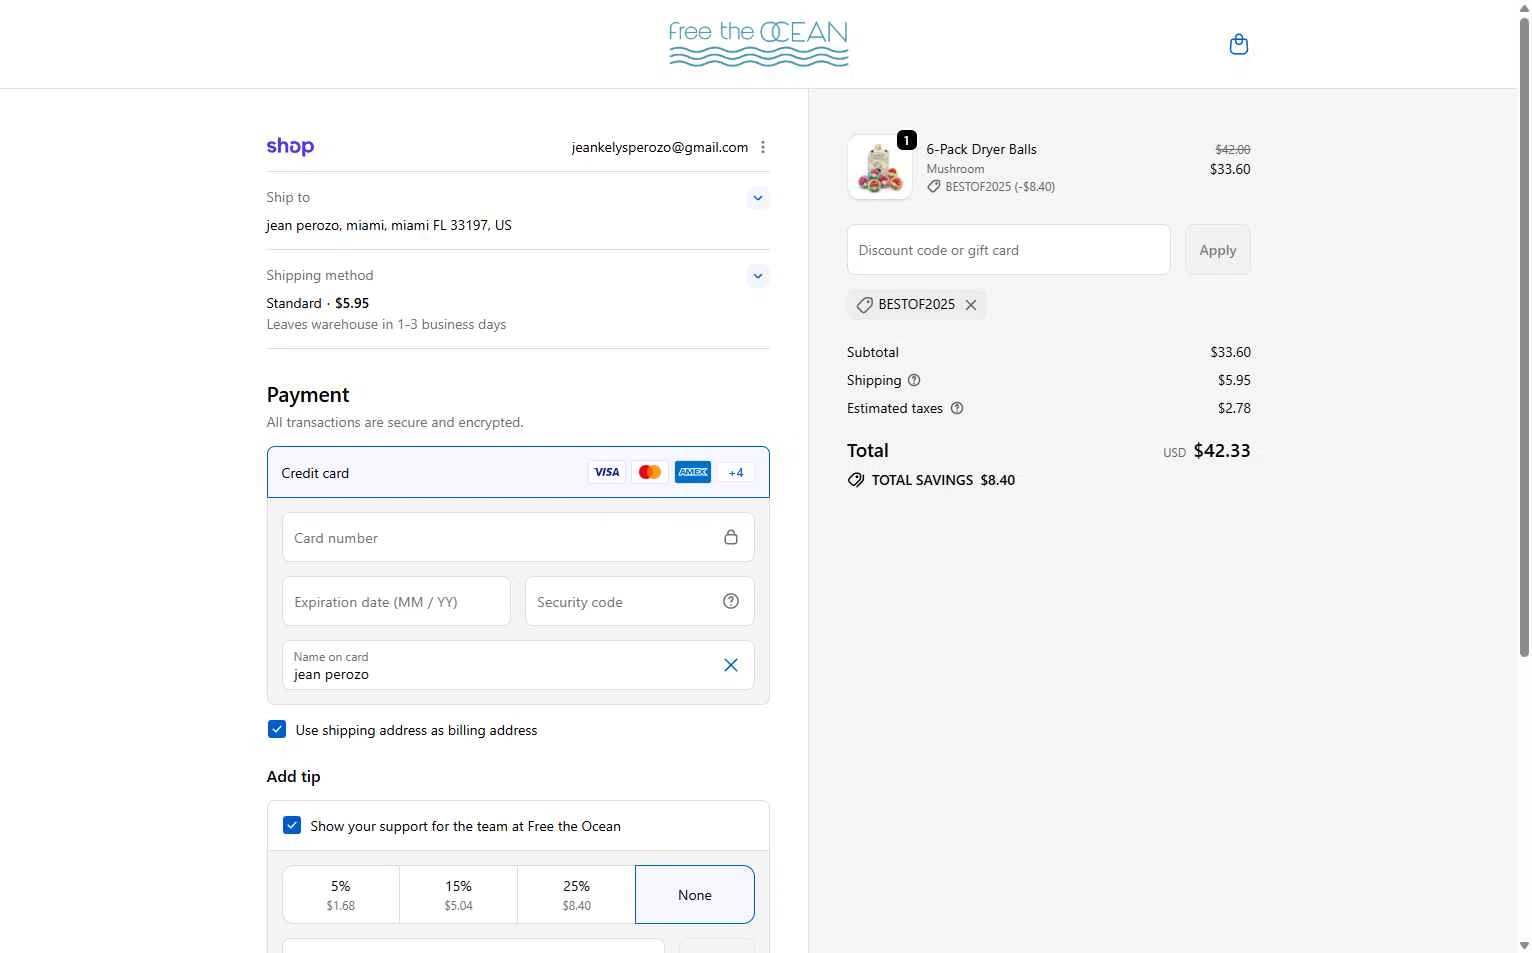Select the 25% tip option

pyautogui.click(x=577, y=895)
